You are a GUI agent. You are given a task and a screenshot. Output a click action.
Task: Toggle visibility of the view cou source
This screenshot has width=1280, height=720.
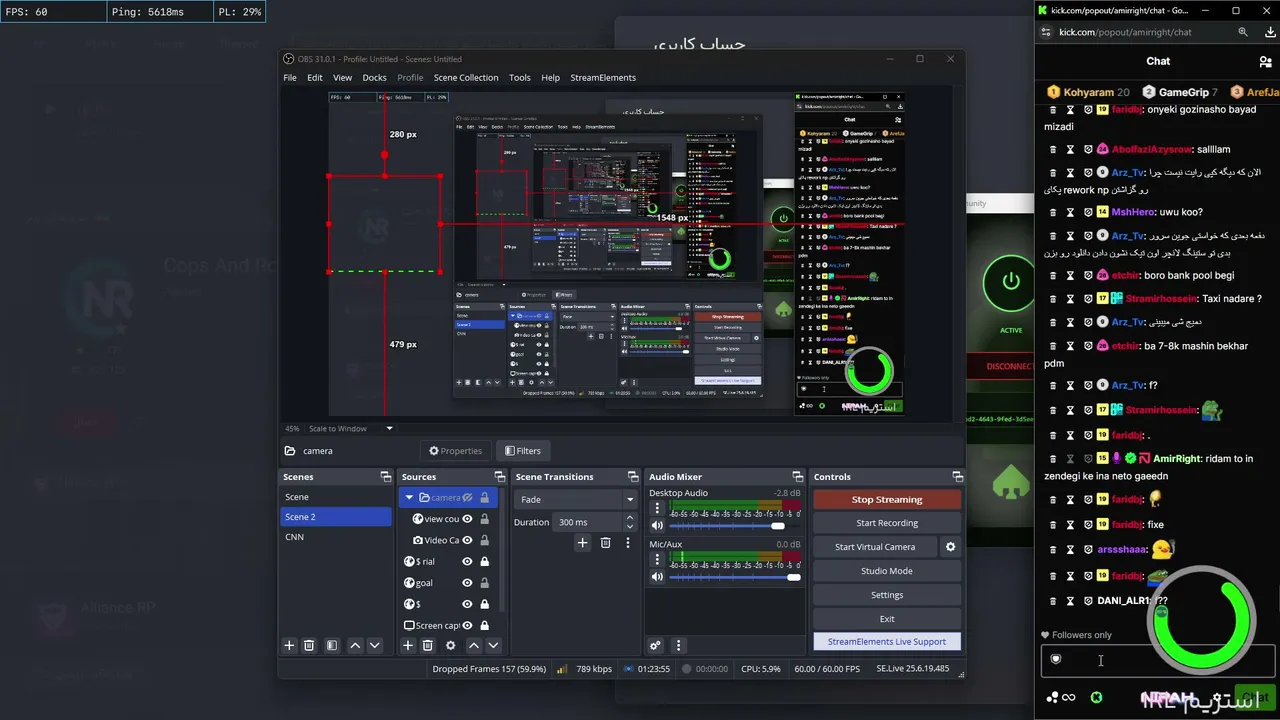[x=467, y=519]
